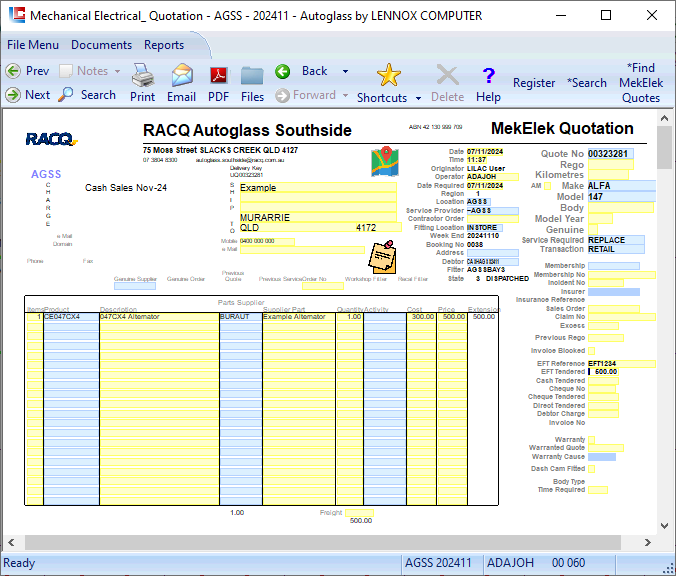Screen dimensions: 676x576
Task: Open the map location icon
Action: point(385,161)
